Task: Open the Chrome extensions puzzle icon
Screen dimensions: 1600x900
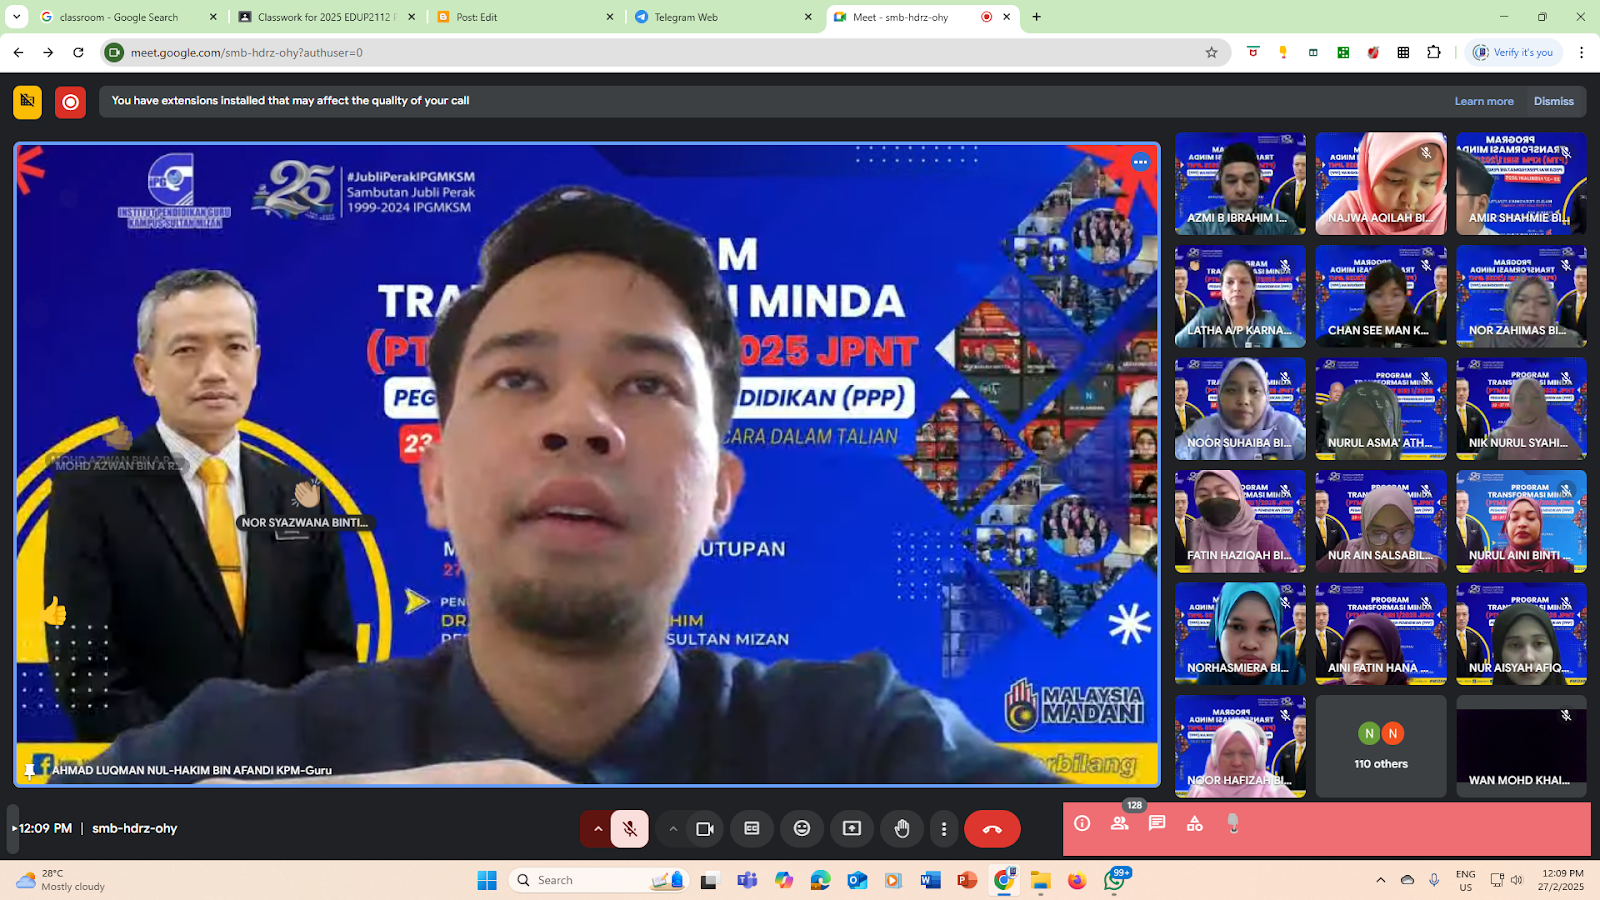Action: point(1434,52)
